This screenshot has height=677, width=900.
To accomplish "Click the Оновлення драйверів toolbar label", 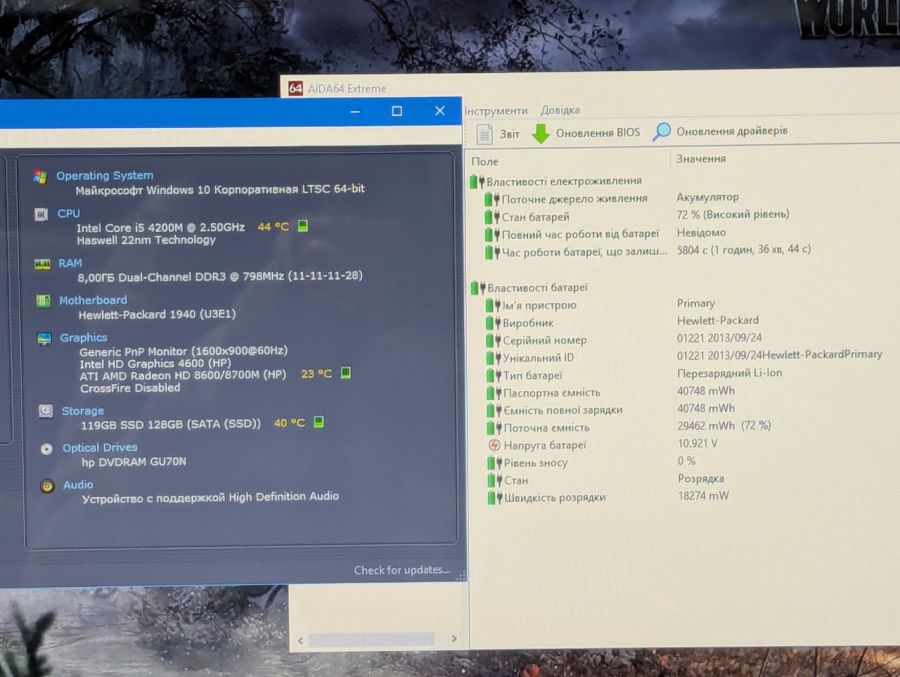I will (732, 131).
